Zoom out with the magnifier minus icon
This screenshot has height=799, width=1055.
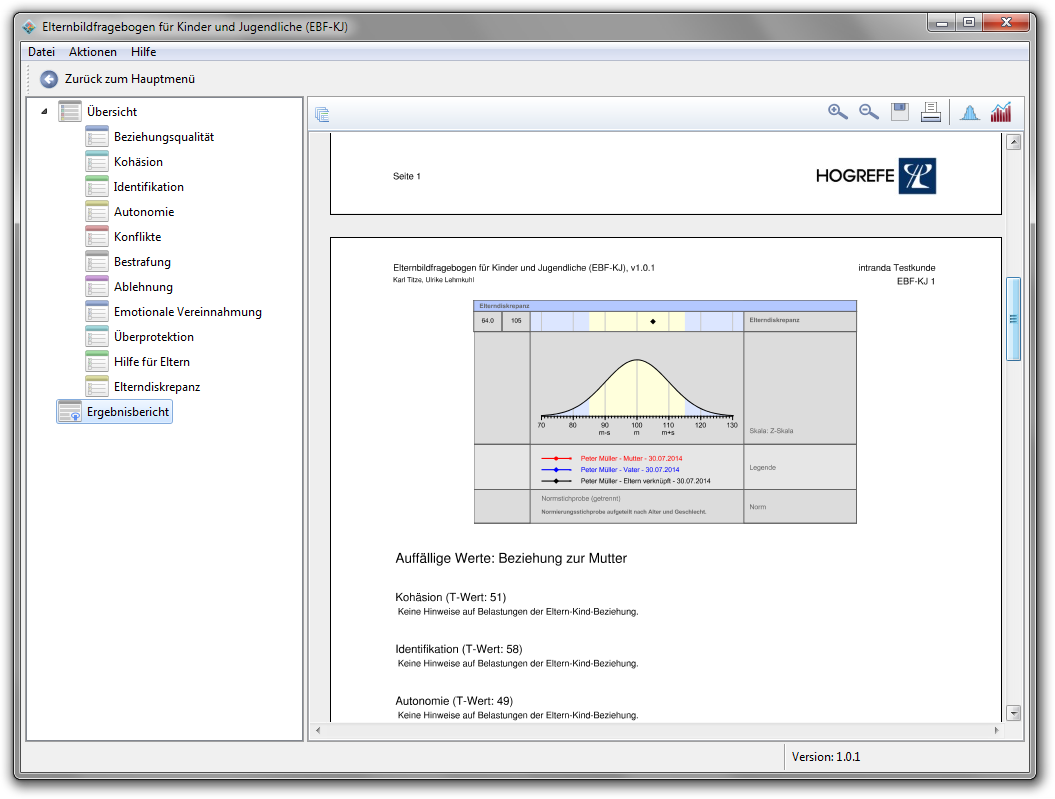(869, 112)
